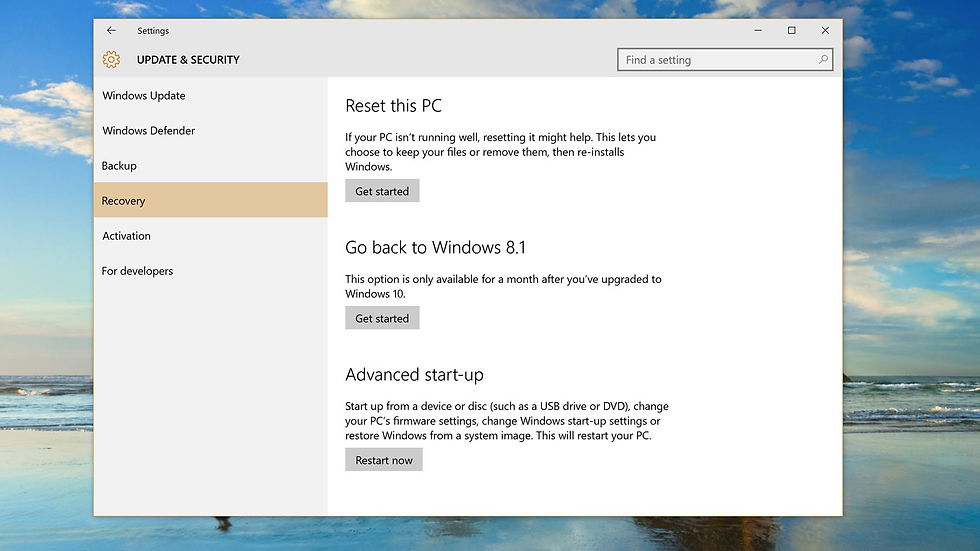
Task: Click the Reset this PC heading
Action: (x=393, y=106)
